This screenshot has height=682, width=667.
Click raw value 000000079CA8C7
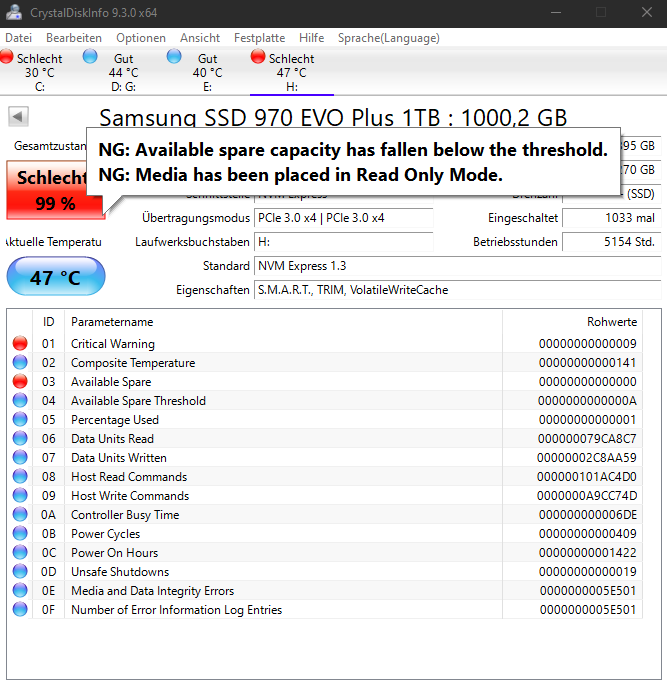pos(587,438)
